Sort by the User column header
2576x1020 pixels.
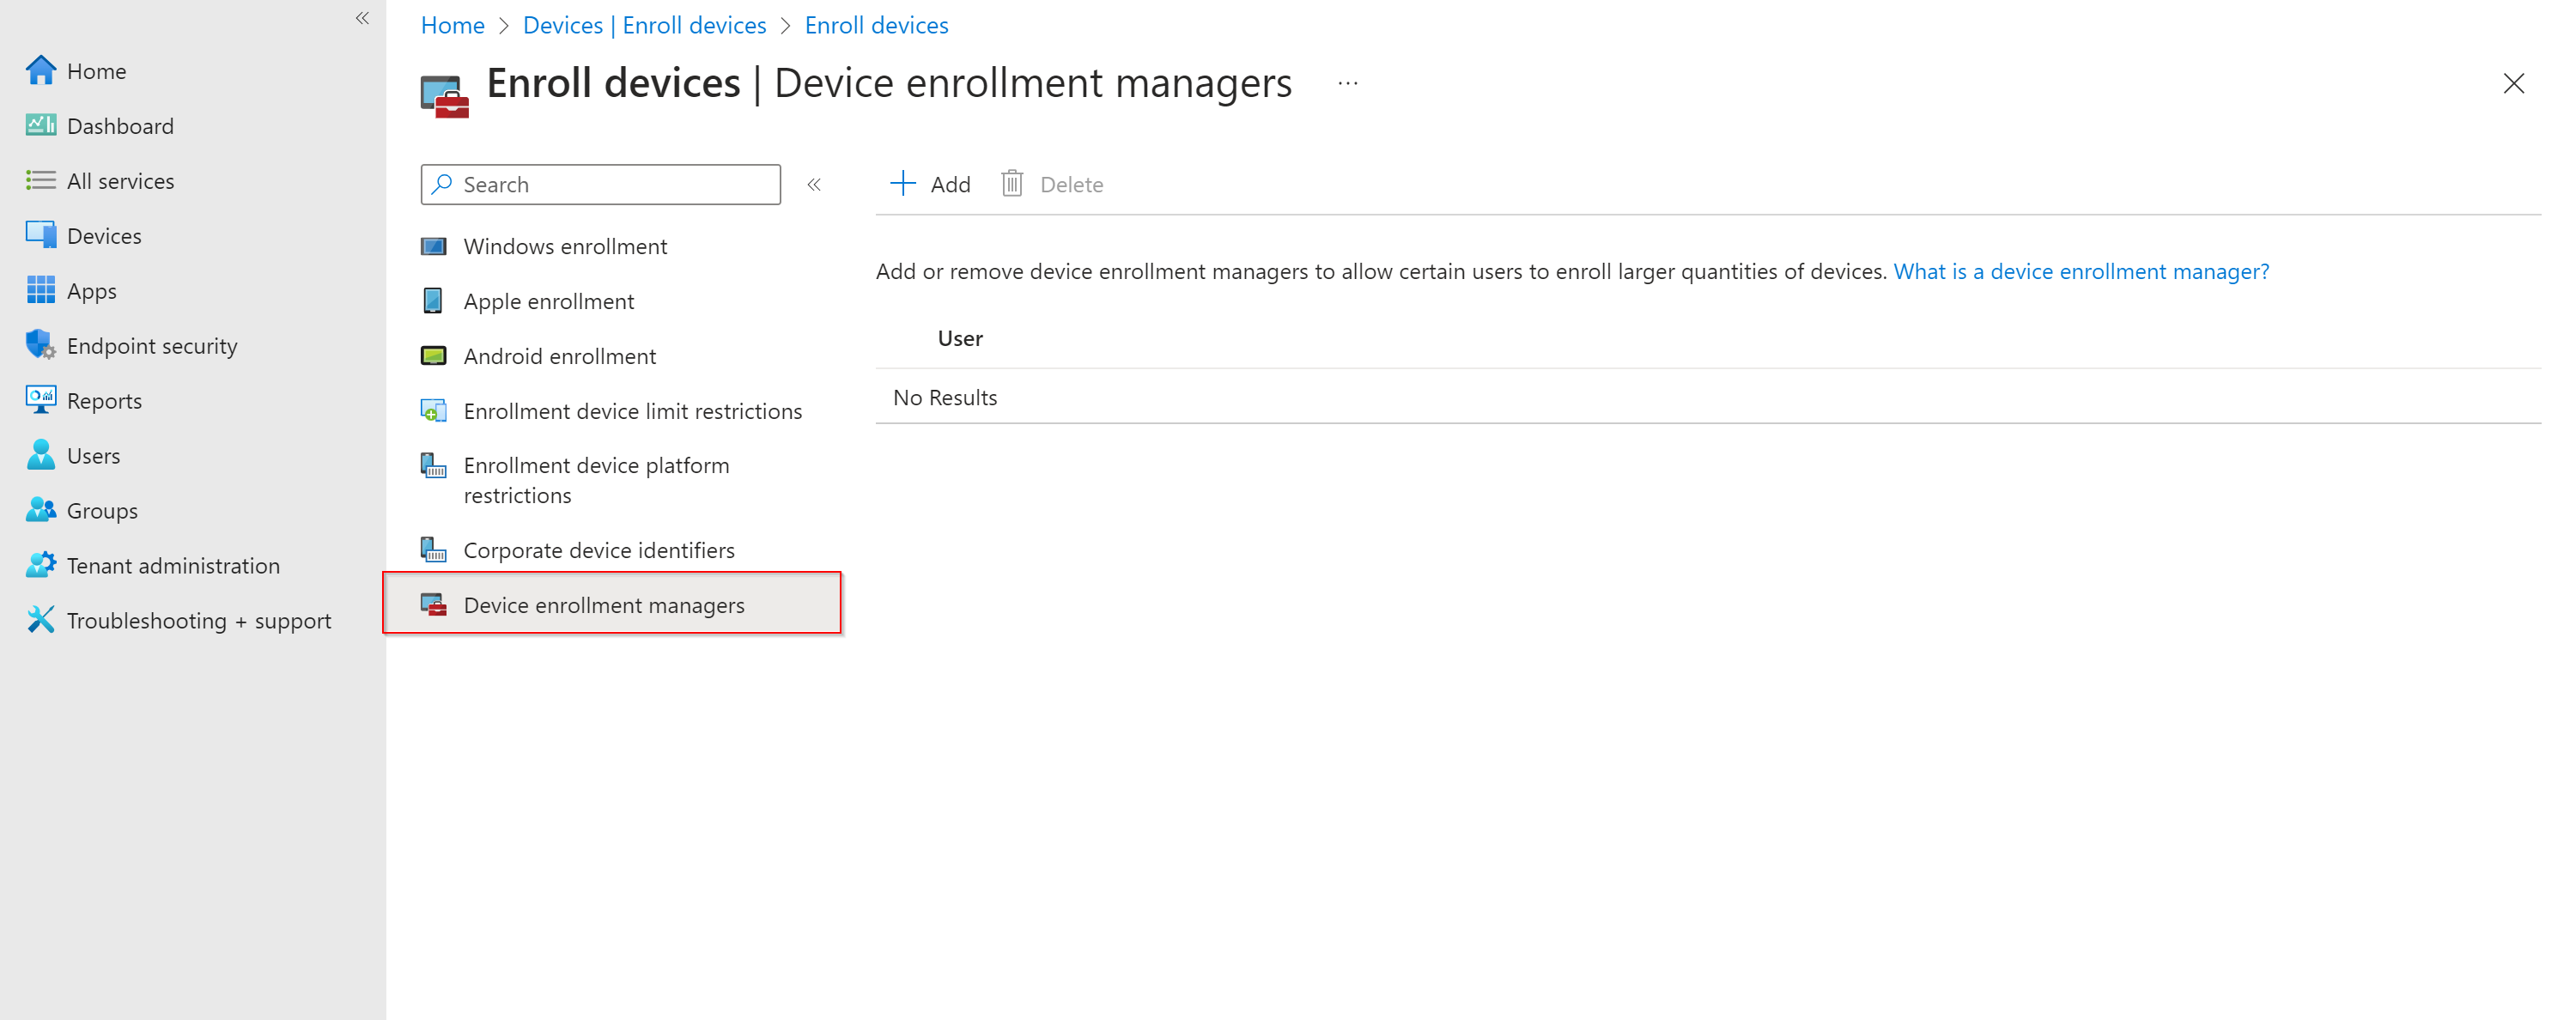pyautogui.click(x=959, y=338)
